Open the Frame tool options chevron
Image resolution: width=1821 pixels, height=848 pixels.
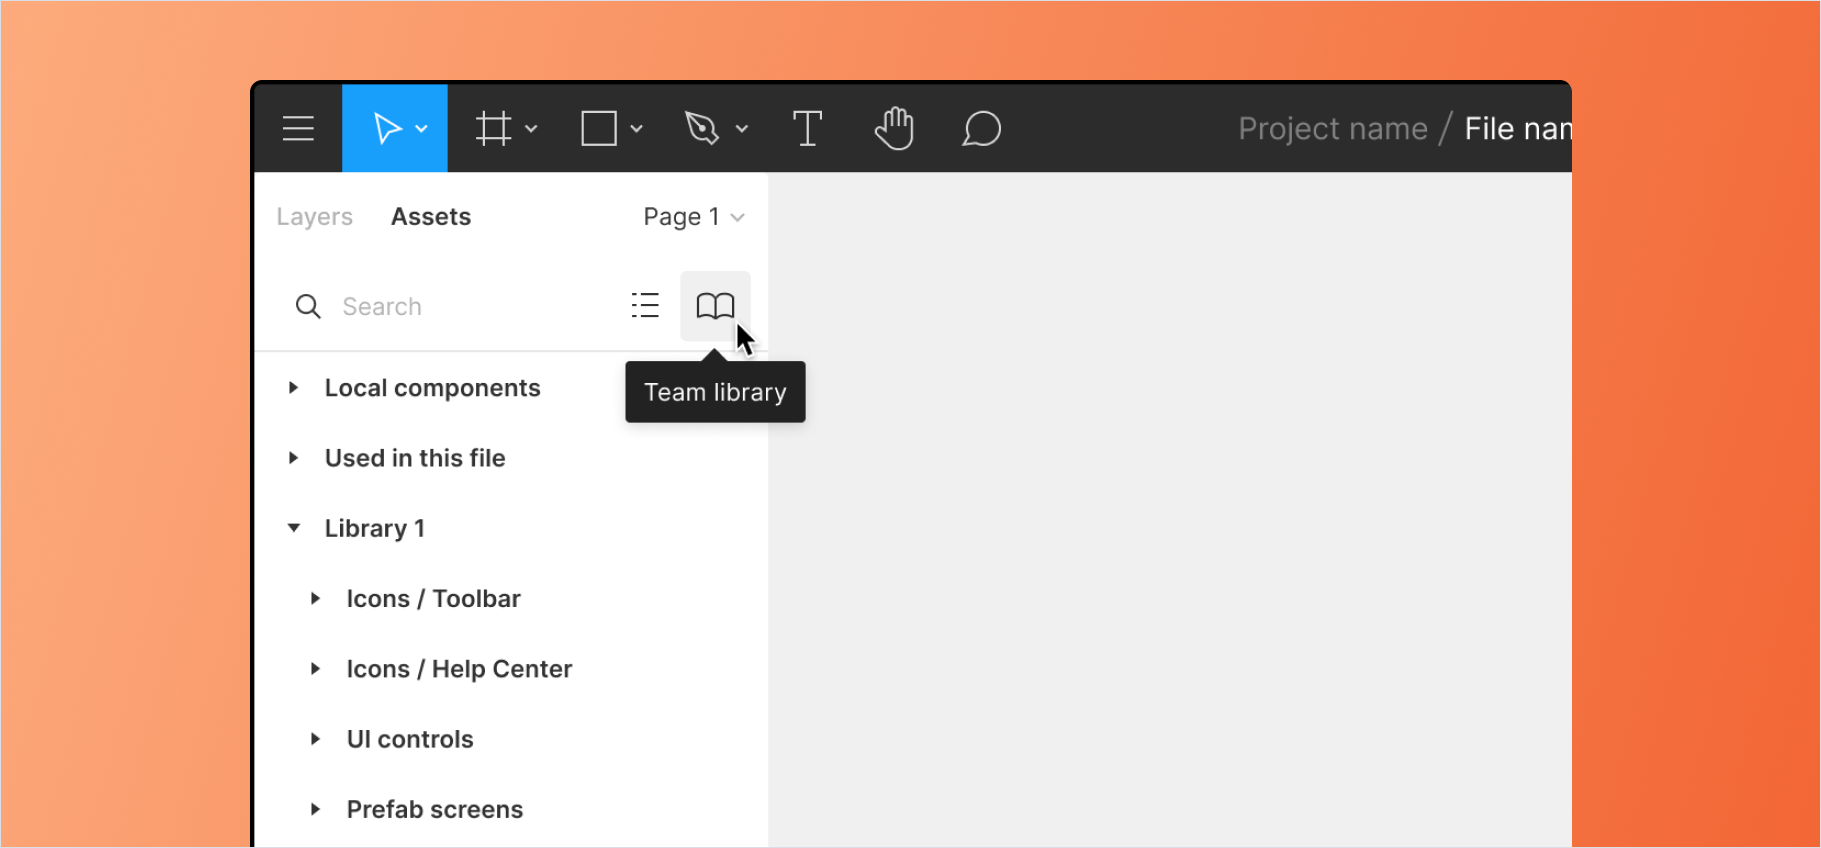tap(531, 129)
